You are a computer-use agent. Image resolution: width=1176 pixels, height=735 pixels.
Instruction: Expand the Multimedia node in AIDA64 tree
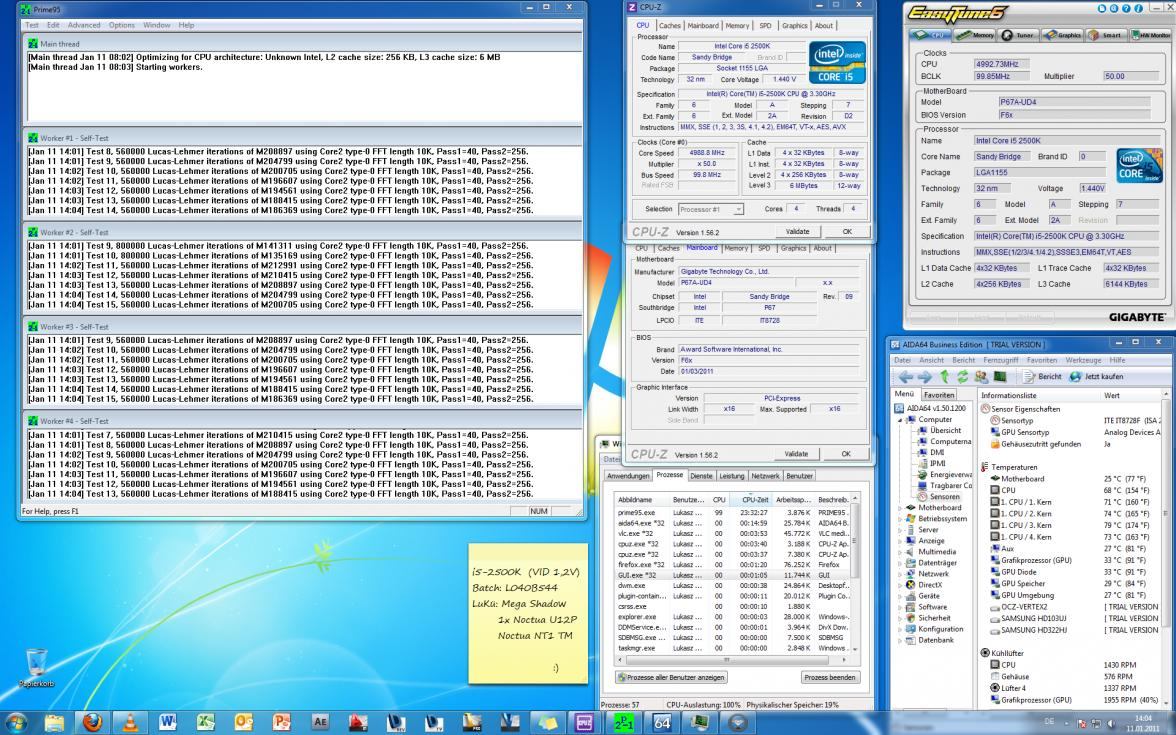(x=900, y=552)
